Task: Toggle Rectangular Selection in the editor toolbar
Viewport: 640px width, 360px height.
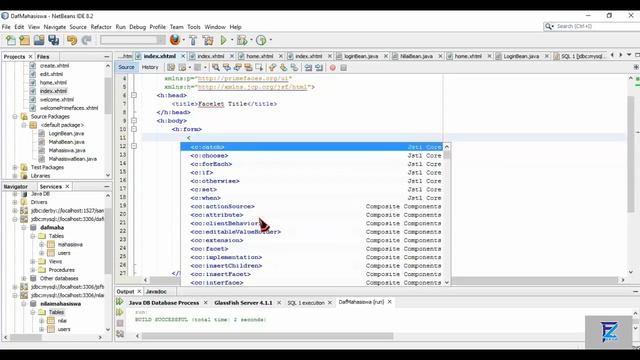Action: click(x=259, y=67)
